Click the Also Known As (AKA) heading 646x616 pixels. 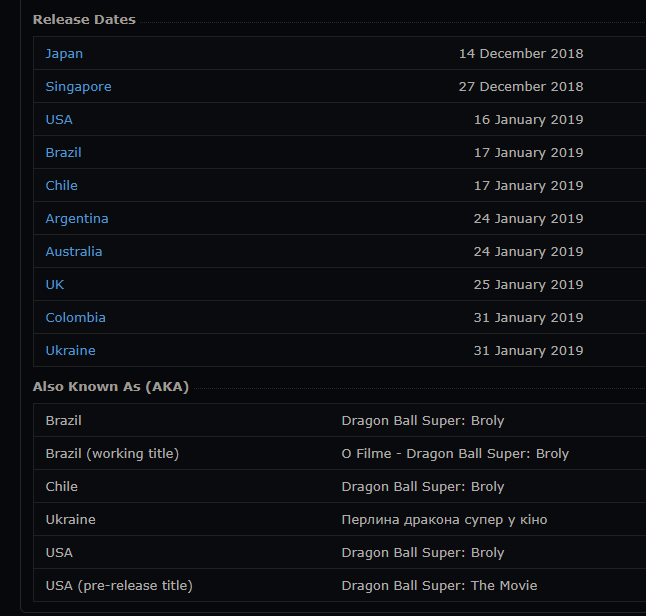click(x=111, y=387)
